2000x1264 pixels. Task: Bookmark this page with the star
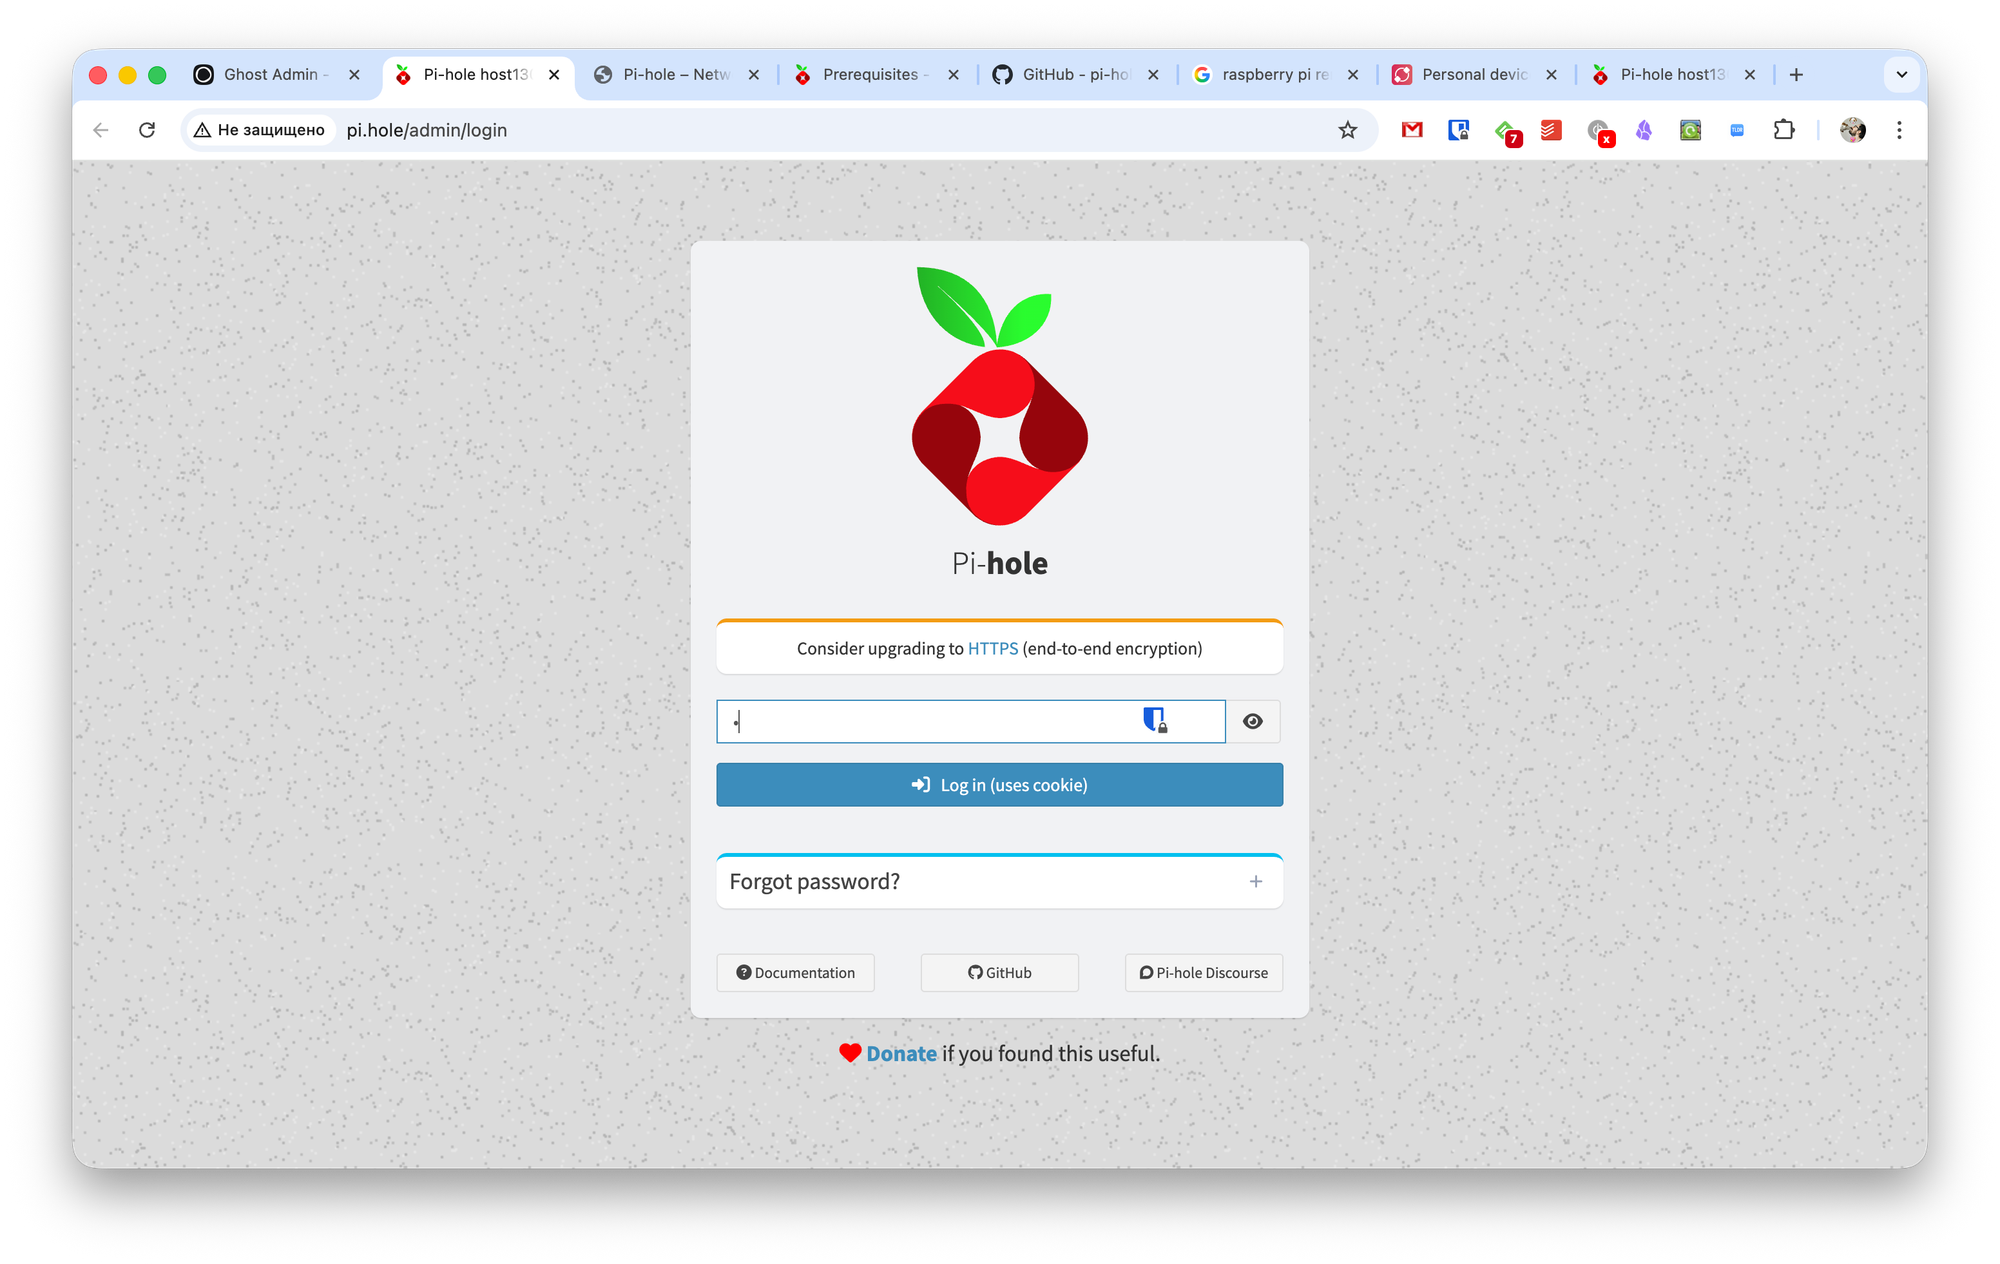coord(1348,130)
